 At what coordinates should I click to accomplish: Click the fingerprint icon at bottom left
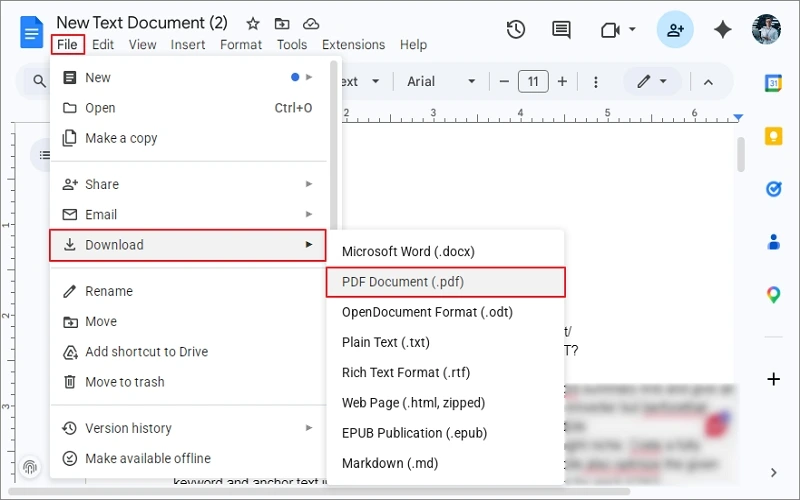click(x=30, y=466)
